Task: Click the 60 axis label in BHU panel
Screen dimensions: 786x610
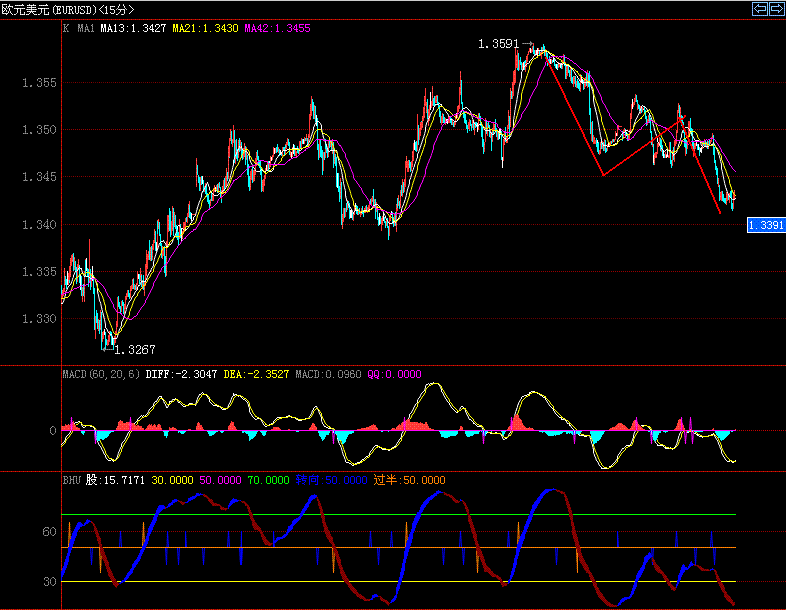Action: [x=50, y=532]
